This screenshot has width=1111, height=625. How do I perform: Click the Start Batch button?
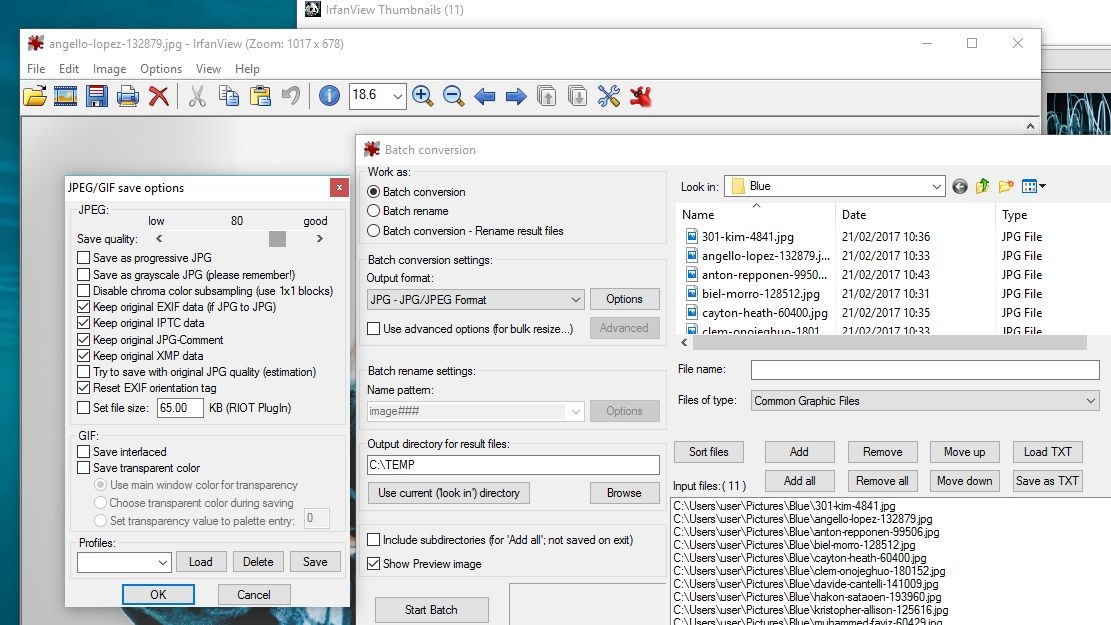point(431,610)
